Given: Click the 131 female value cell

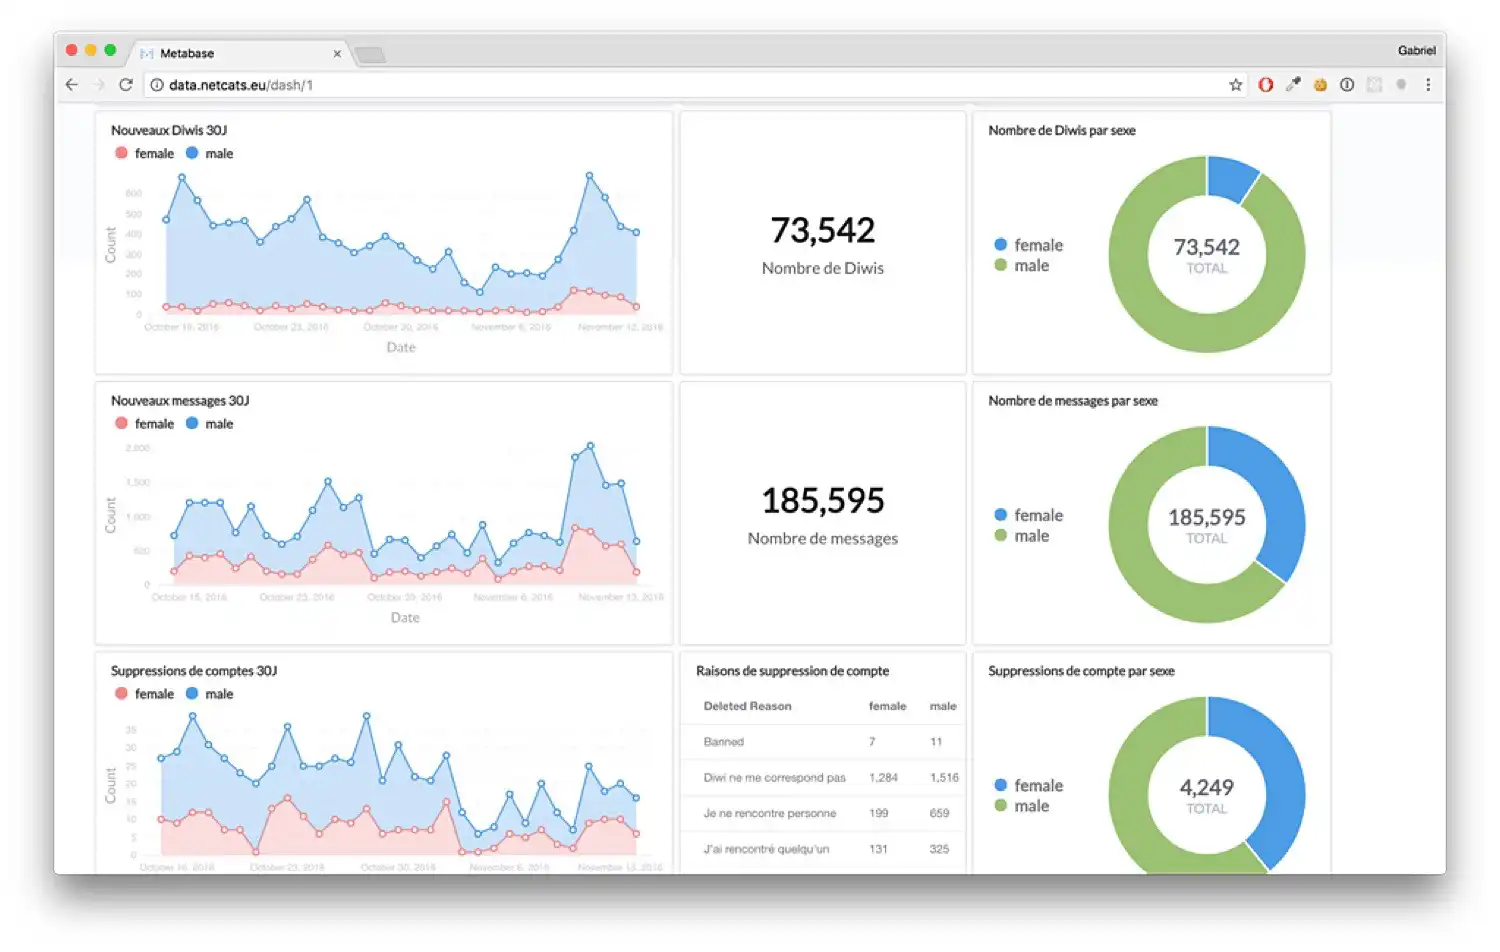Looking at the screenshot, I should (x=878, y=849).
